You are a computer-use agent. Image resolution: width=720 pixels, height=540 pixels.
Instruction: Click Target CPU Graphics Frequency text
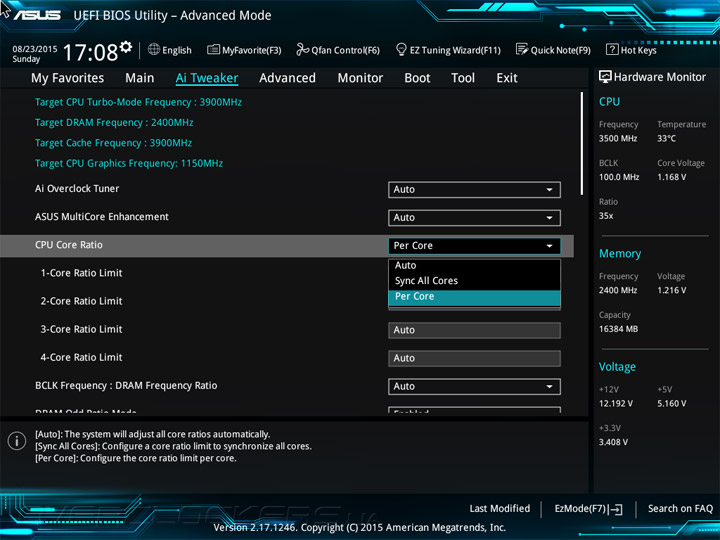129,163
